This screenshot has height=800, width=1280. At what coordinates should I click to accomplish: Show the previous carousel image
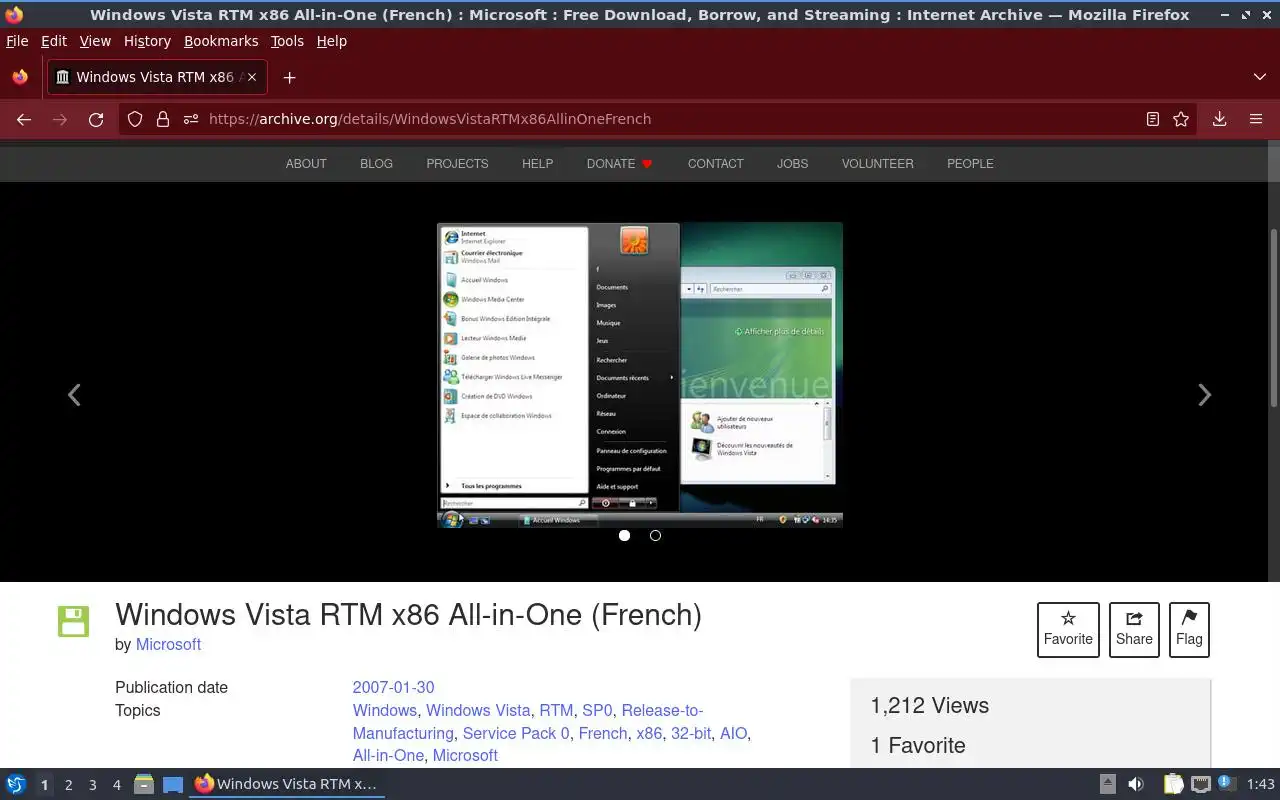coord(74,395)
